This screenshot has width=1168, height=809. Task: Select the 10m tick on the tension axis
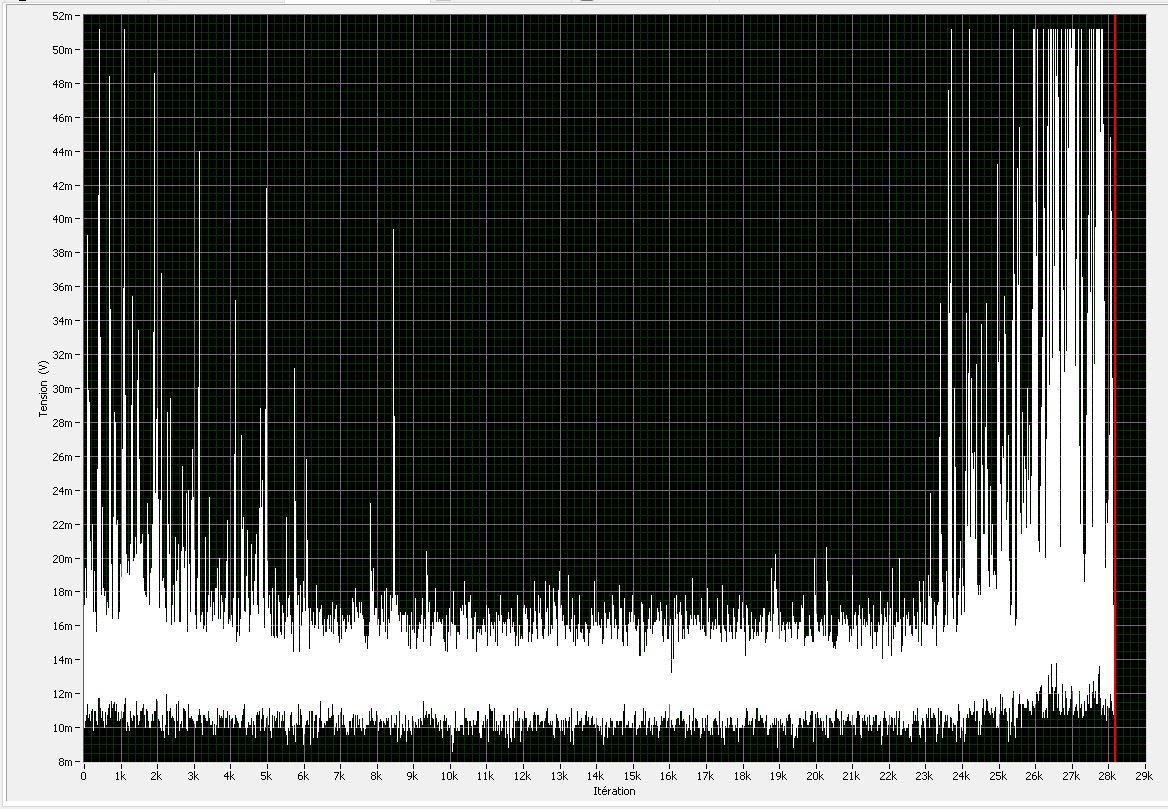click(66, 727)
